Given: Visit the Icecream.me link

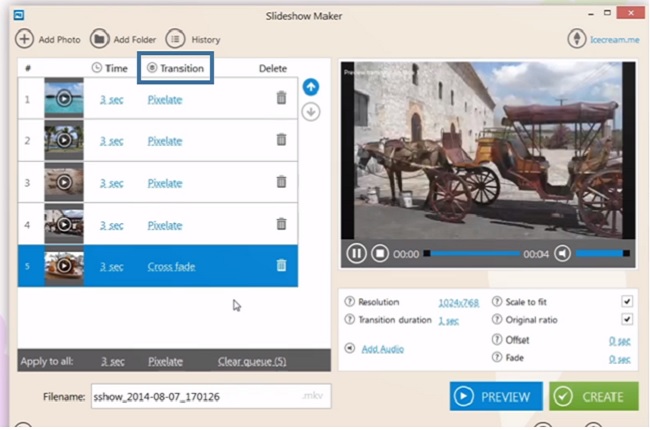Looking at the screenshot, I should click(x=614, y=39).
